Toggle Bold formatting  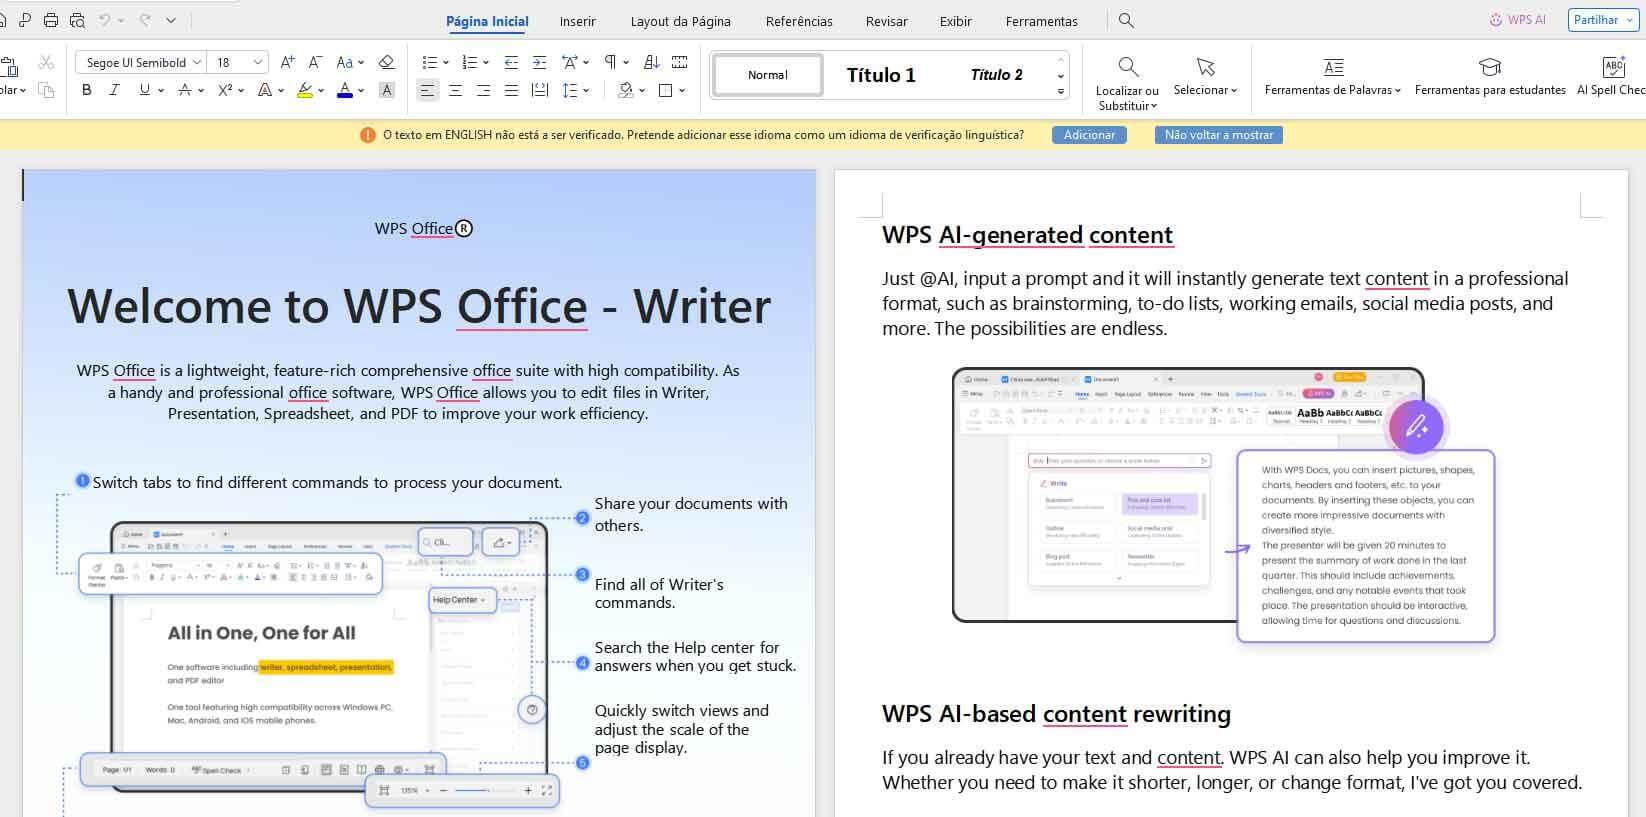[x=87, y=90]
